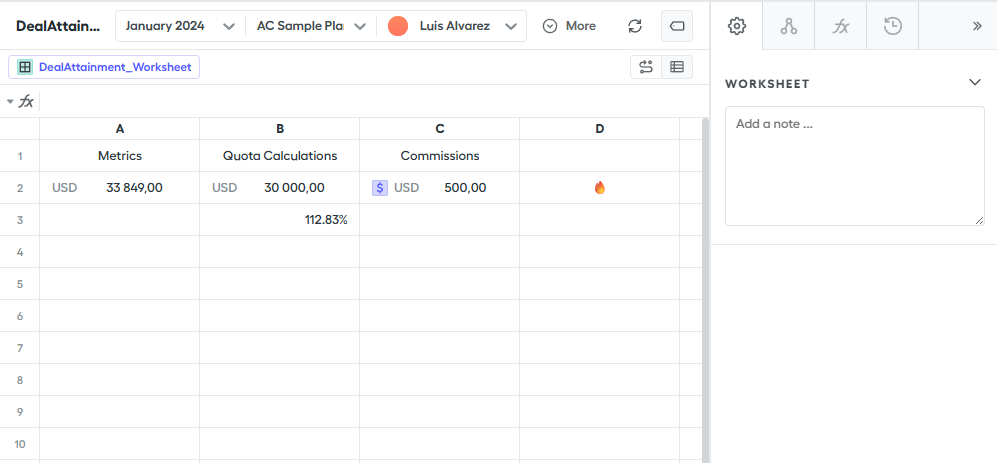Click the tag icon beside refresh
The width and height of the screenshot is (997, 463).
pyautogui.click(x=677, y=26)
